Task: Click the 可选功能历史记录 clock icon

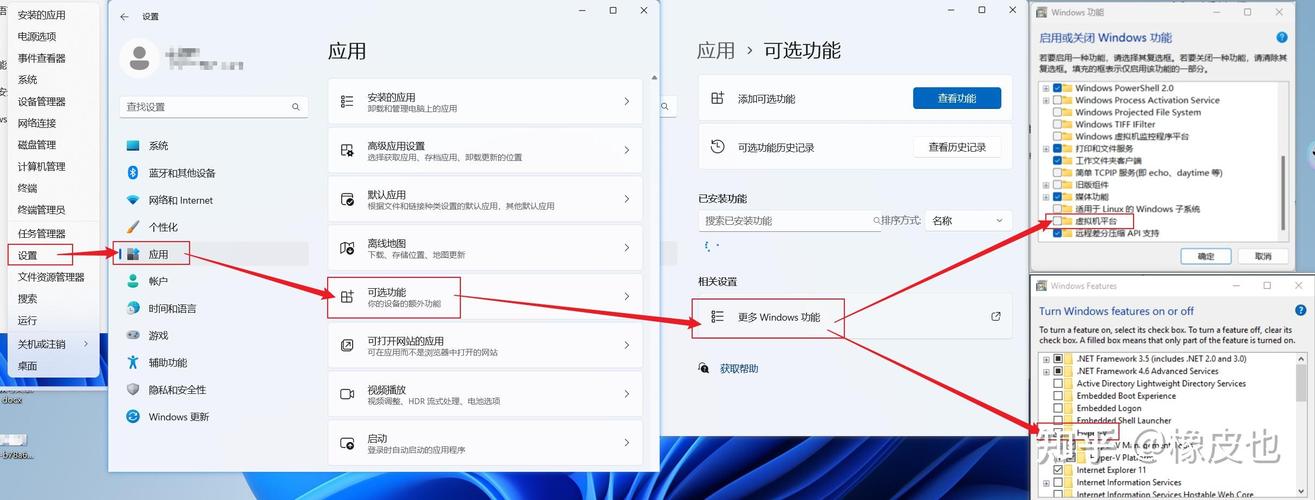Action: tap(717, 147)
